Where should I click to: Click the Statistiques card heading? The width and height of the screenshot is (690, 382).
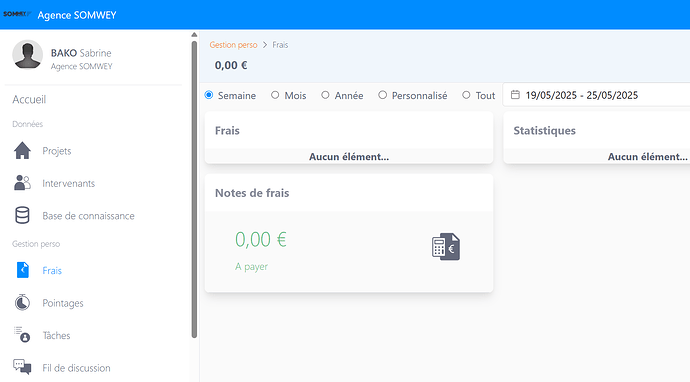544,130
